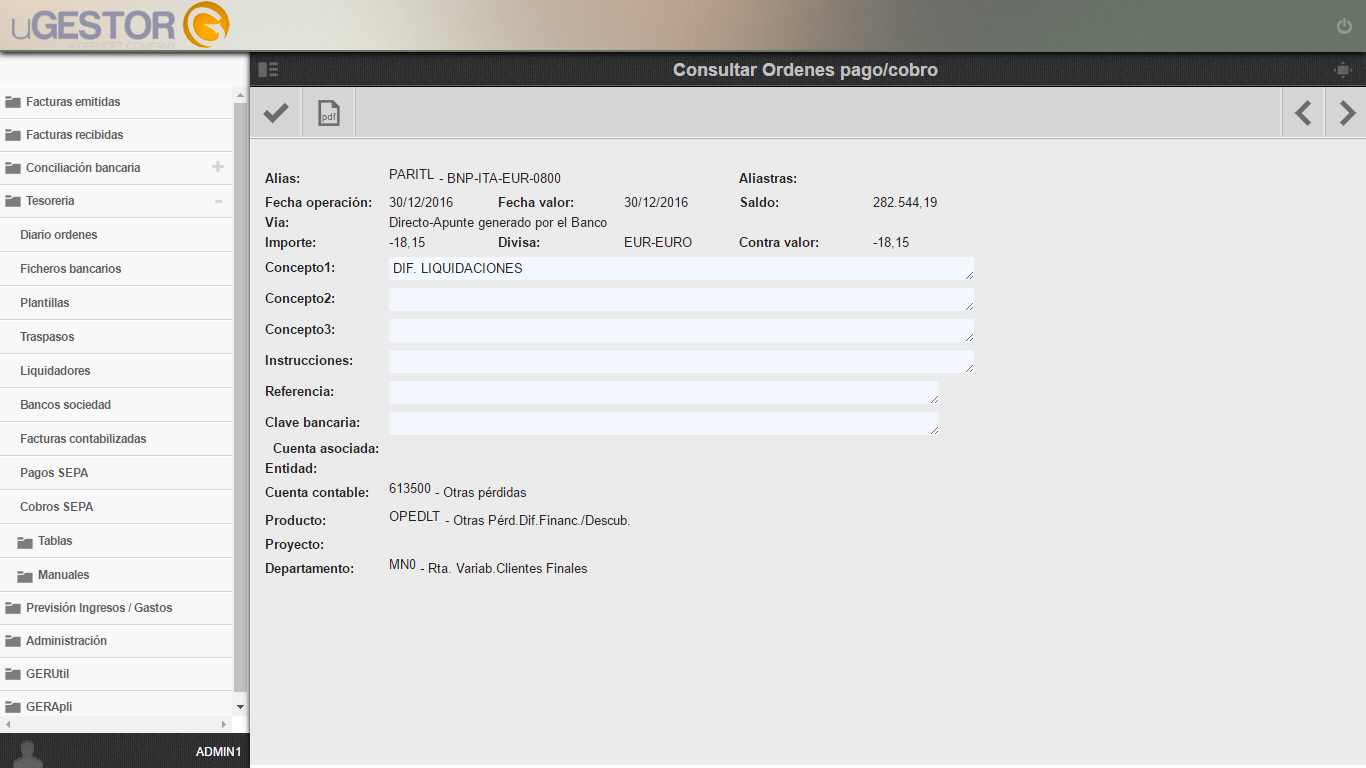This screenshot has width=1366, height=768.
Task: Click into the Clave bancaria field
Action: click(x=664, y=423)
